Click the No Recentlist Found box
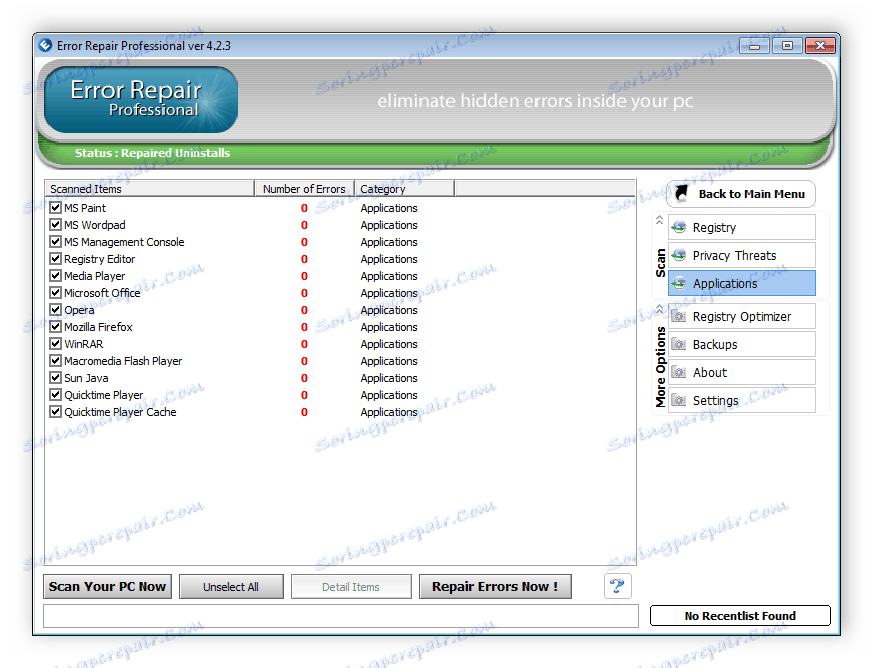The image size is (873, 668). pyautogui.click(x=740, y=615)
